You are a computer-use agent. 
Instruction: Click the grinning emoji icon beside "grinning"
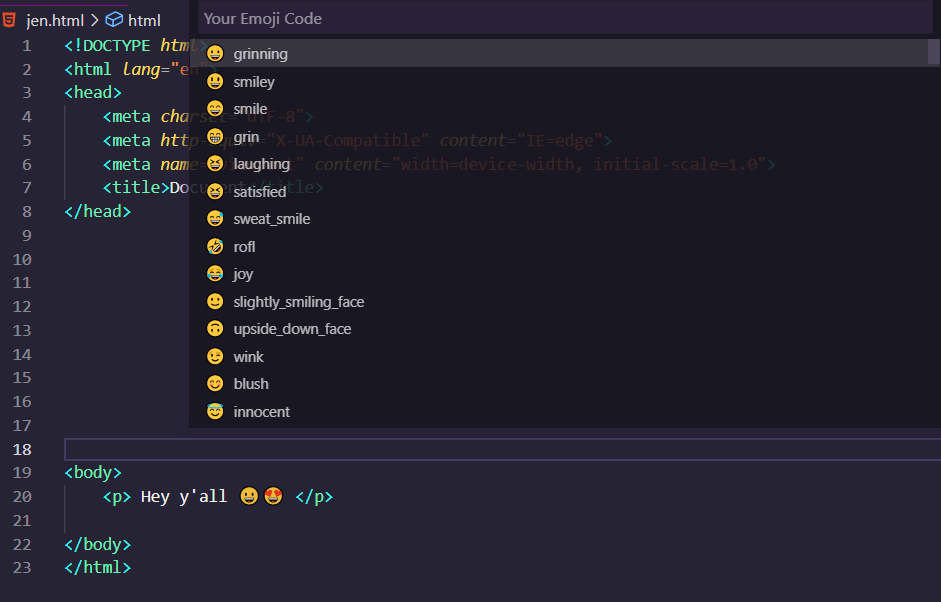[x=214, y=53]
